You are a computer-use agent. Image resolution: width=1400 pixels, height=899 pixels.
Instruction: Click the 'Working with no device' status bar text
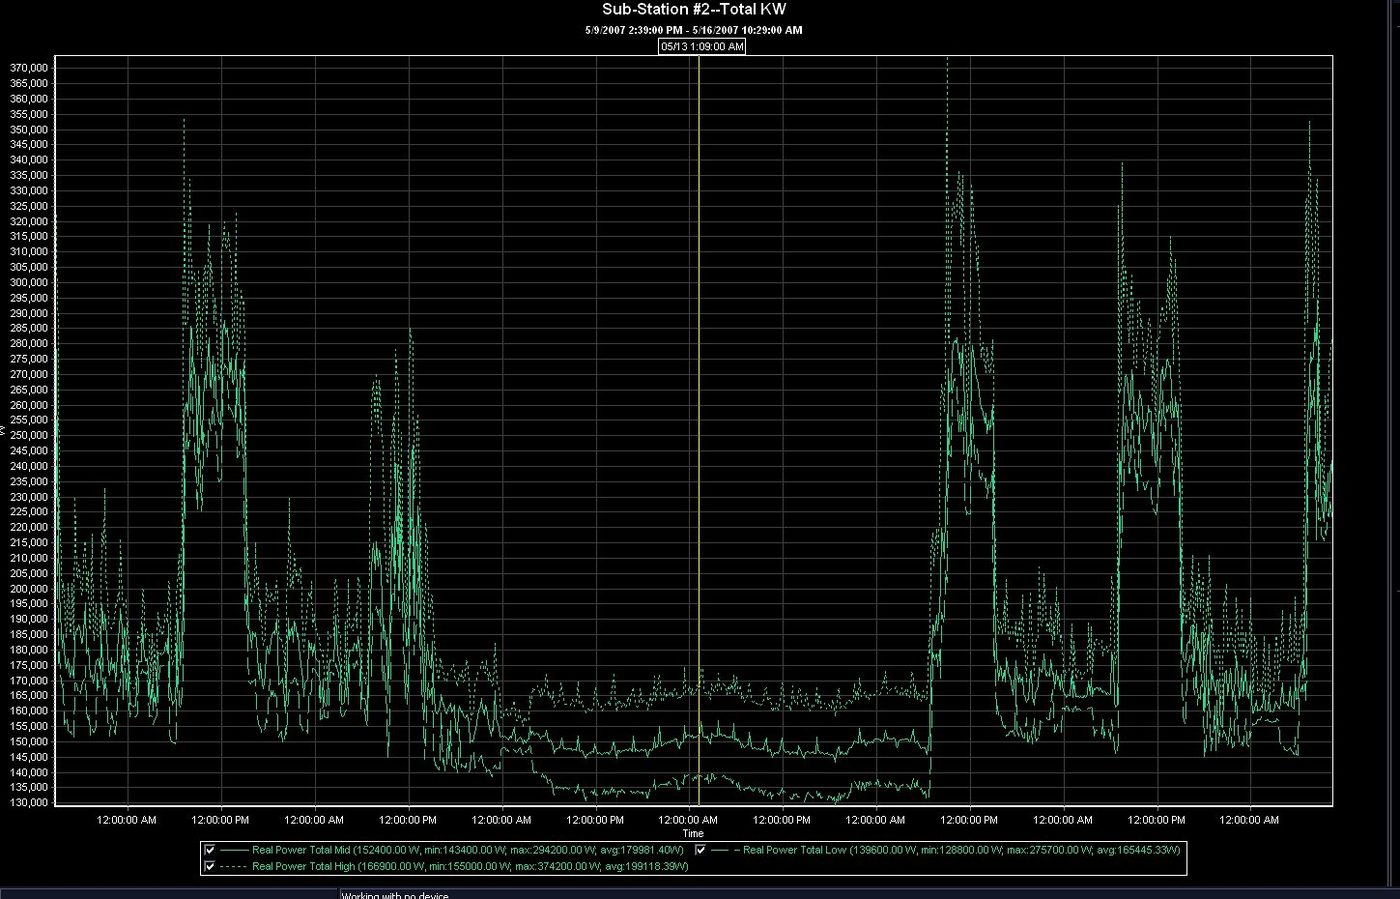(395, 895)
